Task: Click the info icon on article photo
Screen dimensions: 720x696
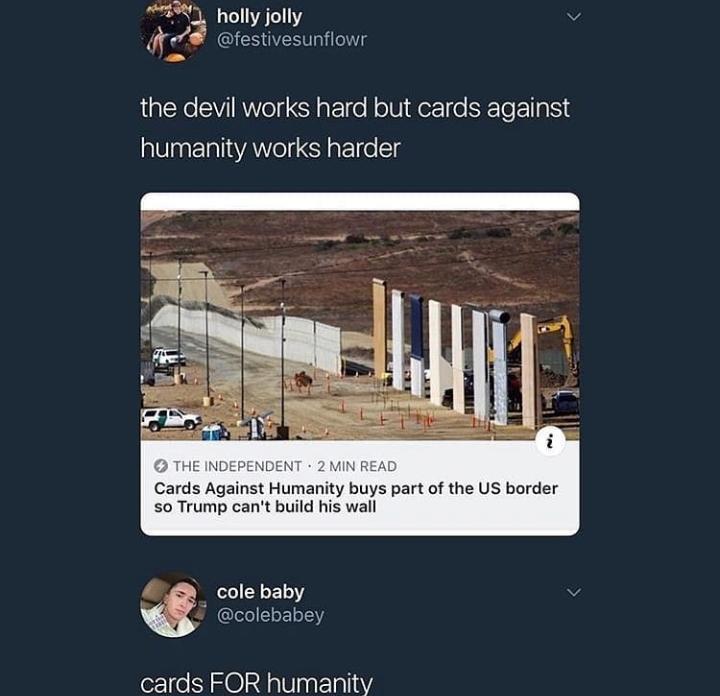Action: coord(550,441)
